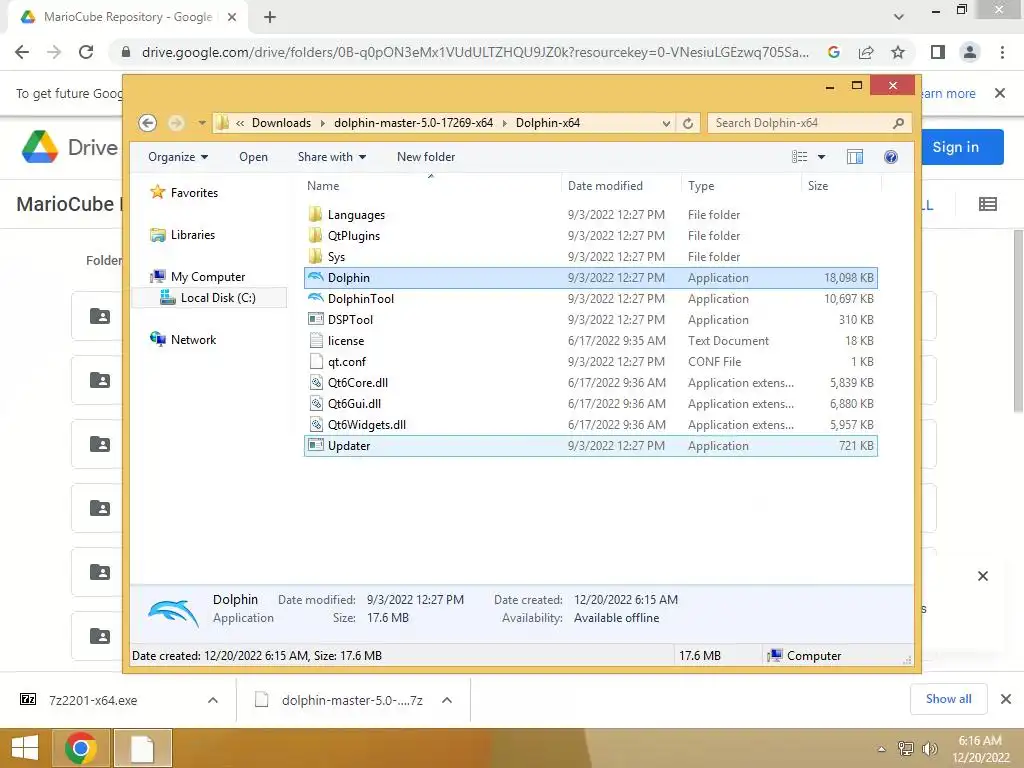Click Show all downloads button
This screenshot has height=768, width=1024.
pyautogui.click(x=948, y=699)
